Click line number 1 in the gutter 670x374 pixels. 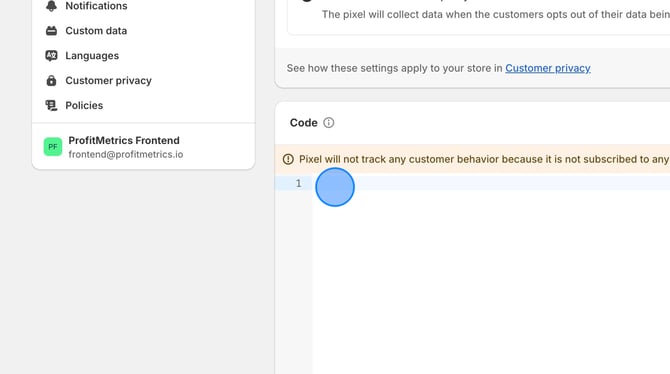[298, 183]
